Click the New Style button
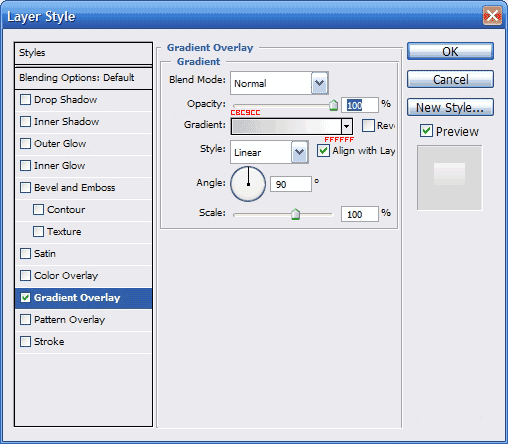The image size is (508, 444). pyautogui.click(x=450, y=107)
